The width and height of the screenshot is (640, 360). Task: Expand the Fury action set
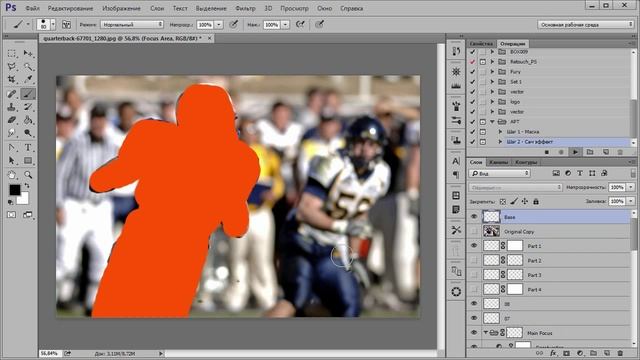pyautogui.click(x=493, y=71)
